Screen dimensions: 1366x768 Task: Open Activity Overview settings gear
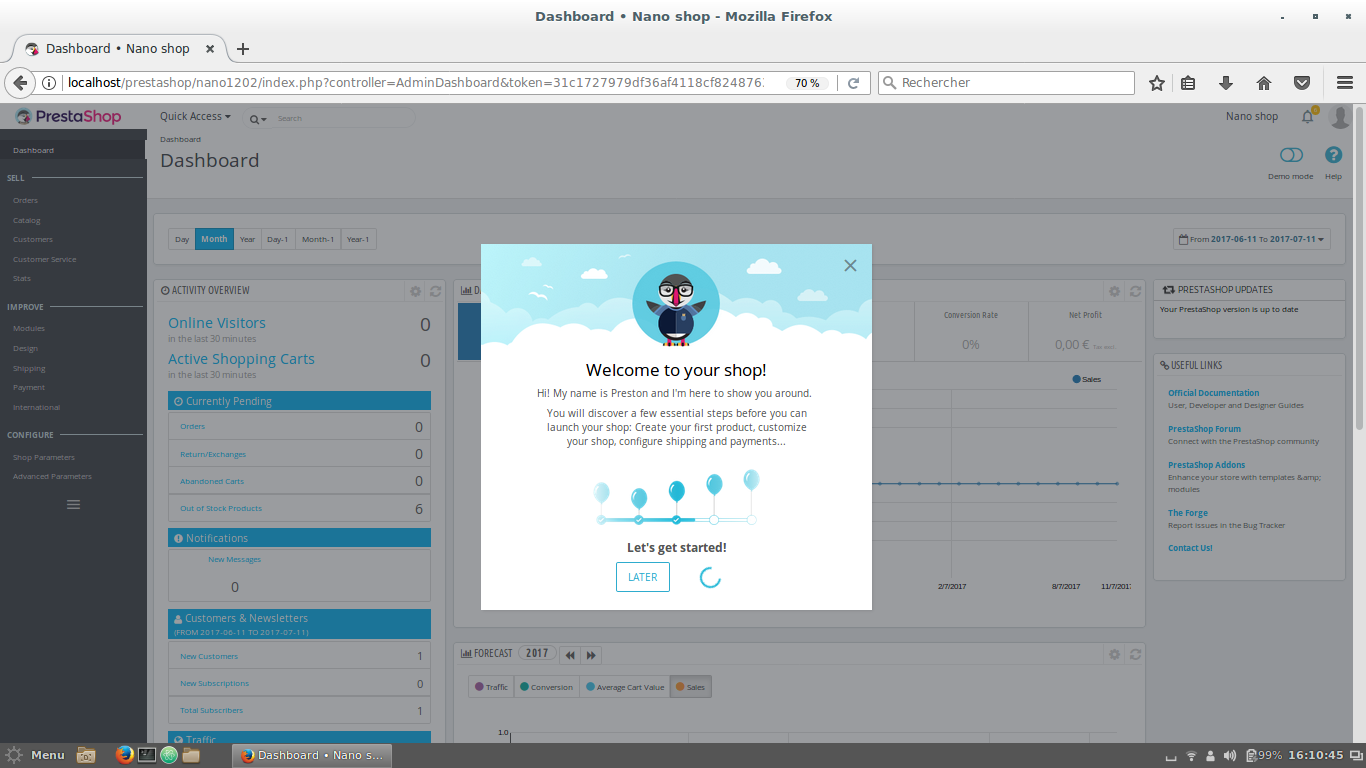click(416, 291)
